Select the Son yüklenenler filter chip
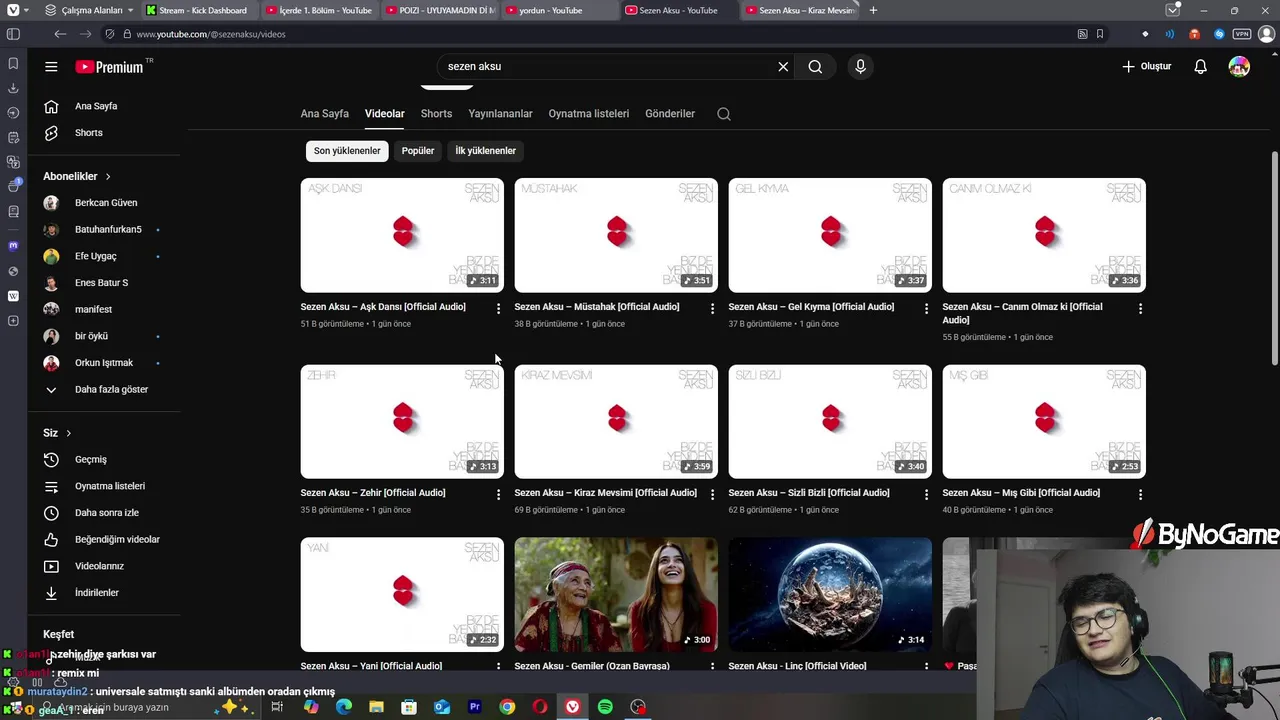The height and width of the screenshot is (720, 1280). [x=347, y=151]
